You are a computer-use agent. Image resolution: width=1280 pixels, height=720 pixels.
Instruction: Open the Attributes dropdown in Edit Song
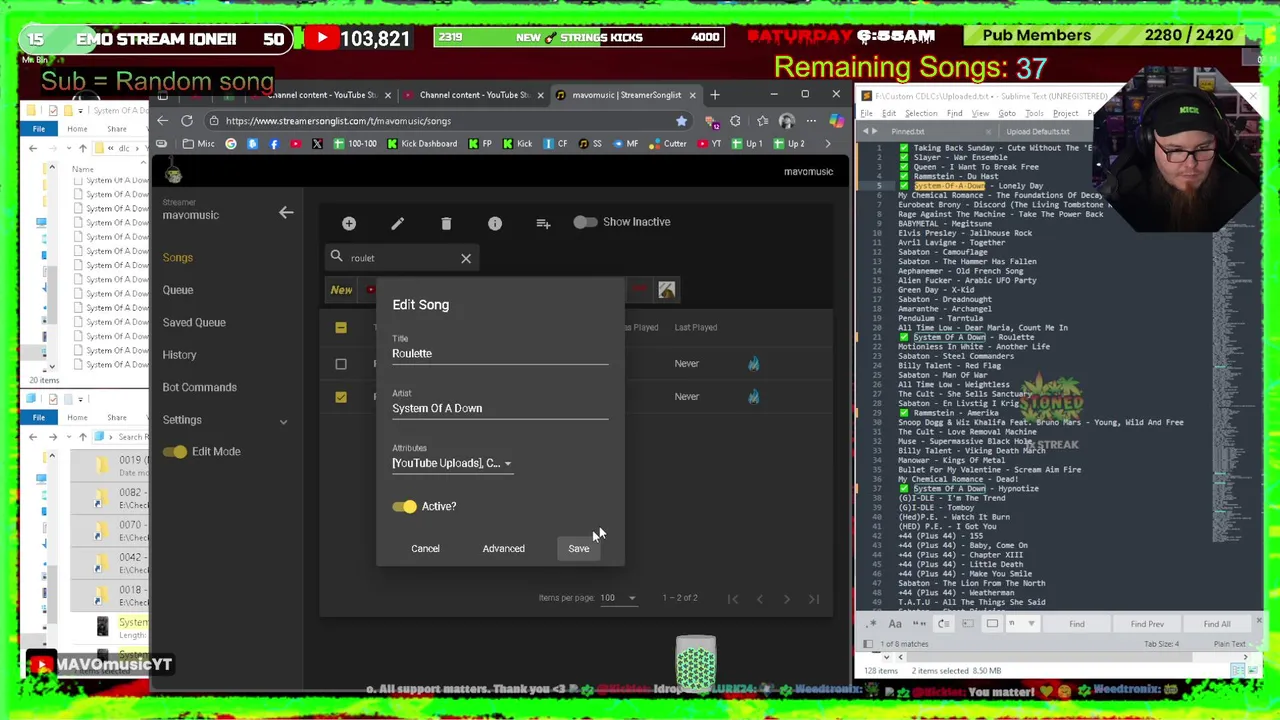coord(452,463)
